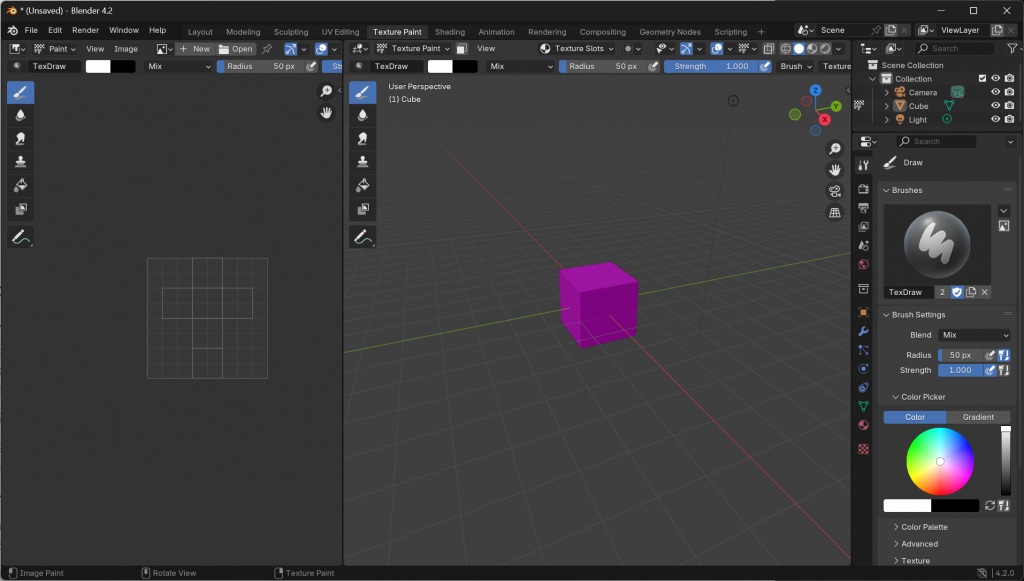Collapse the Color Picker panel
The image size is (1024, 581).
point(896,397)
